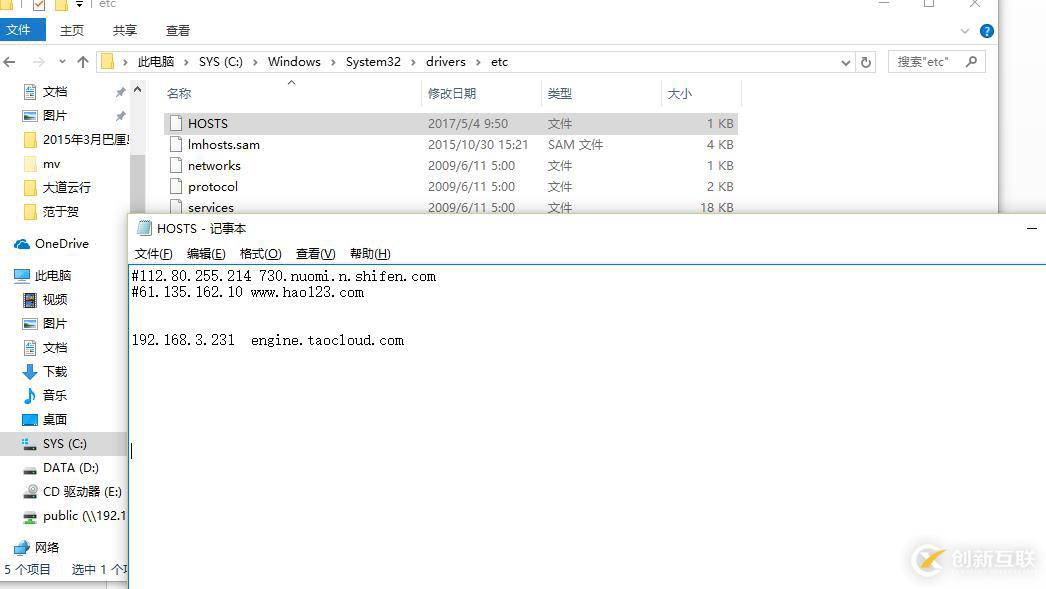Click 此电脑 in address breadcrumb

155,62
